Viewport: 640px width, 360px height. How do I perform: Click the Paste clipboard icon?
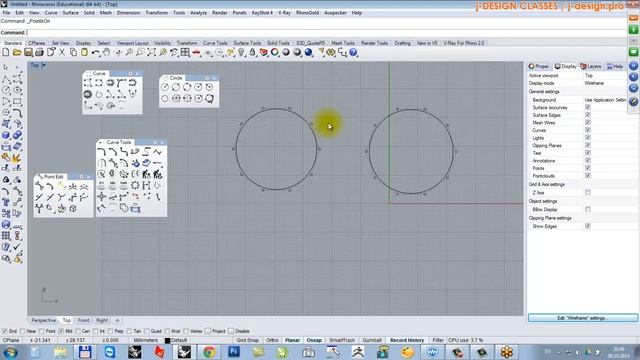[84, 52]
